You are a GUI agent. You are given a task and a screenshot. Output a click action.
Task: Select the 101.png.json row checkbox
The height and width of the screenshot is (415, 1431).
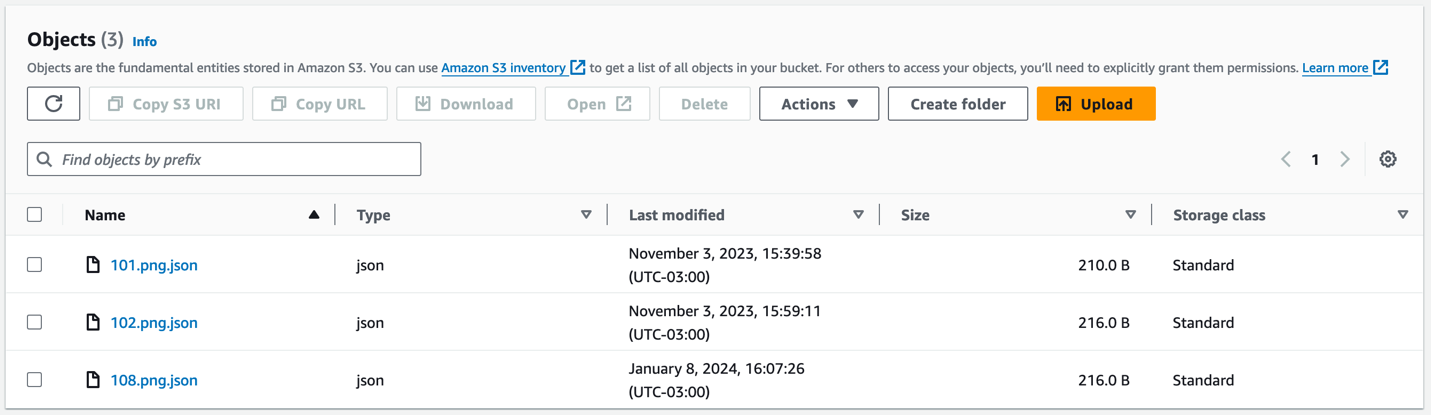35,265
